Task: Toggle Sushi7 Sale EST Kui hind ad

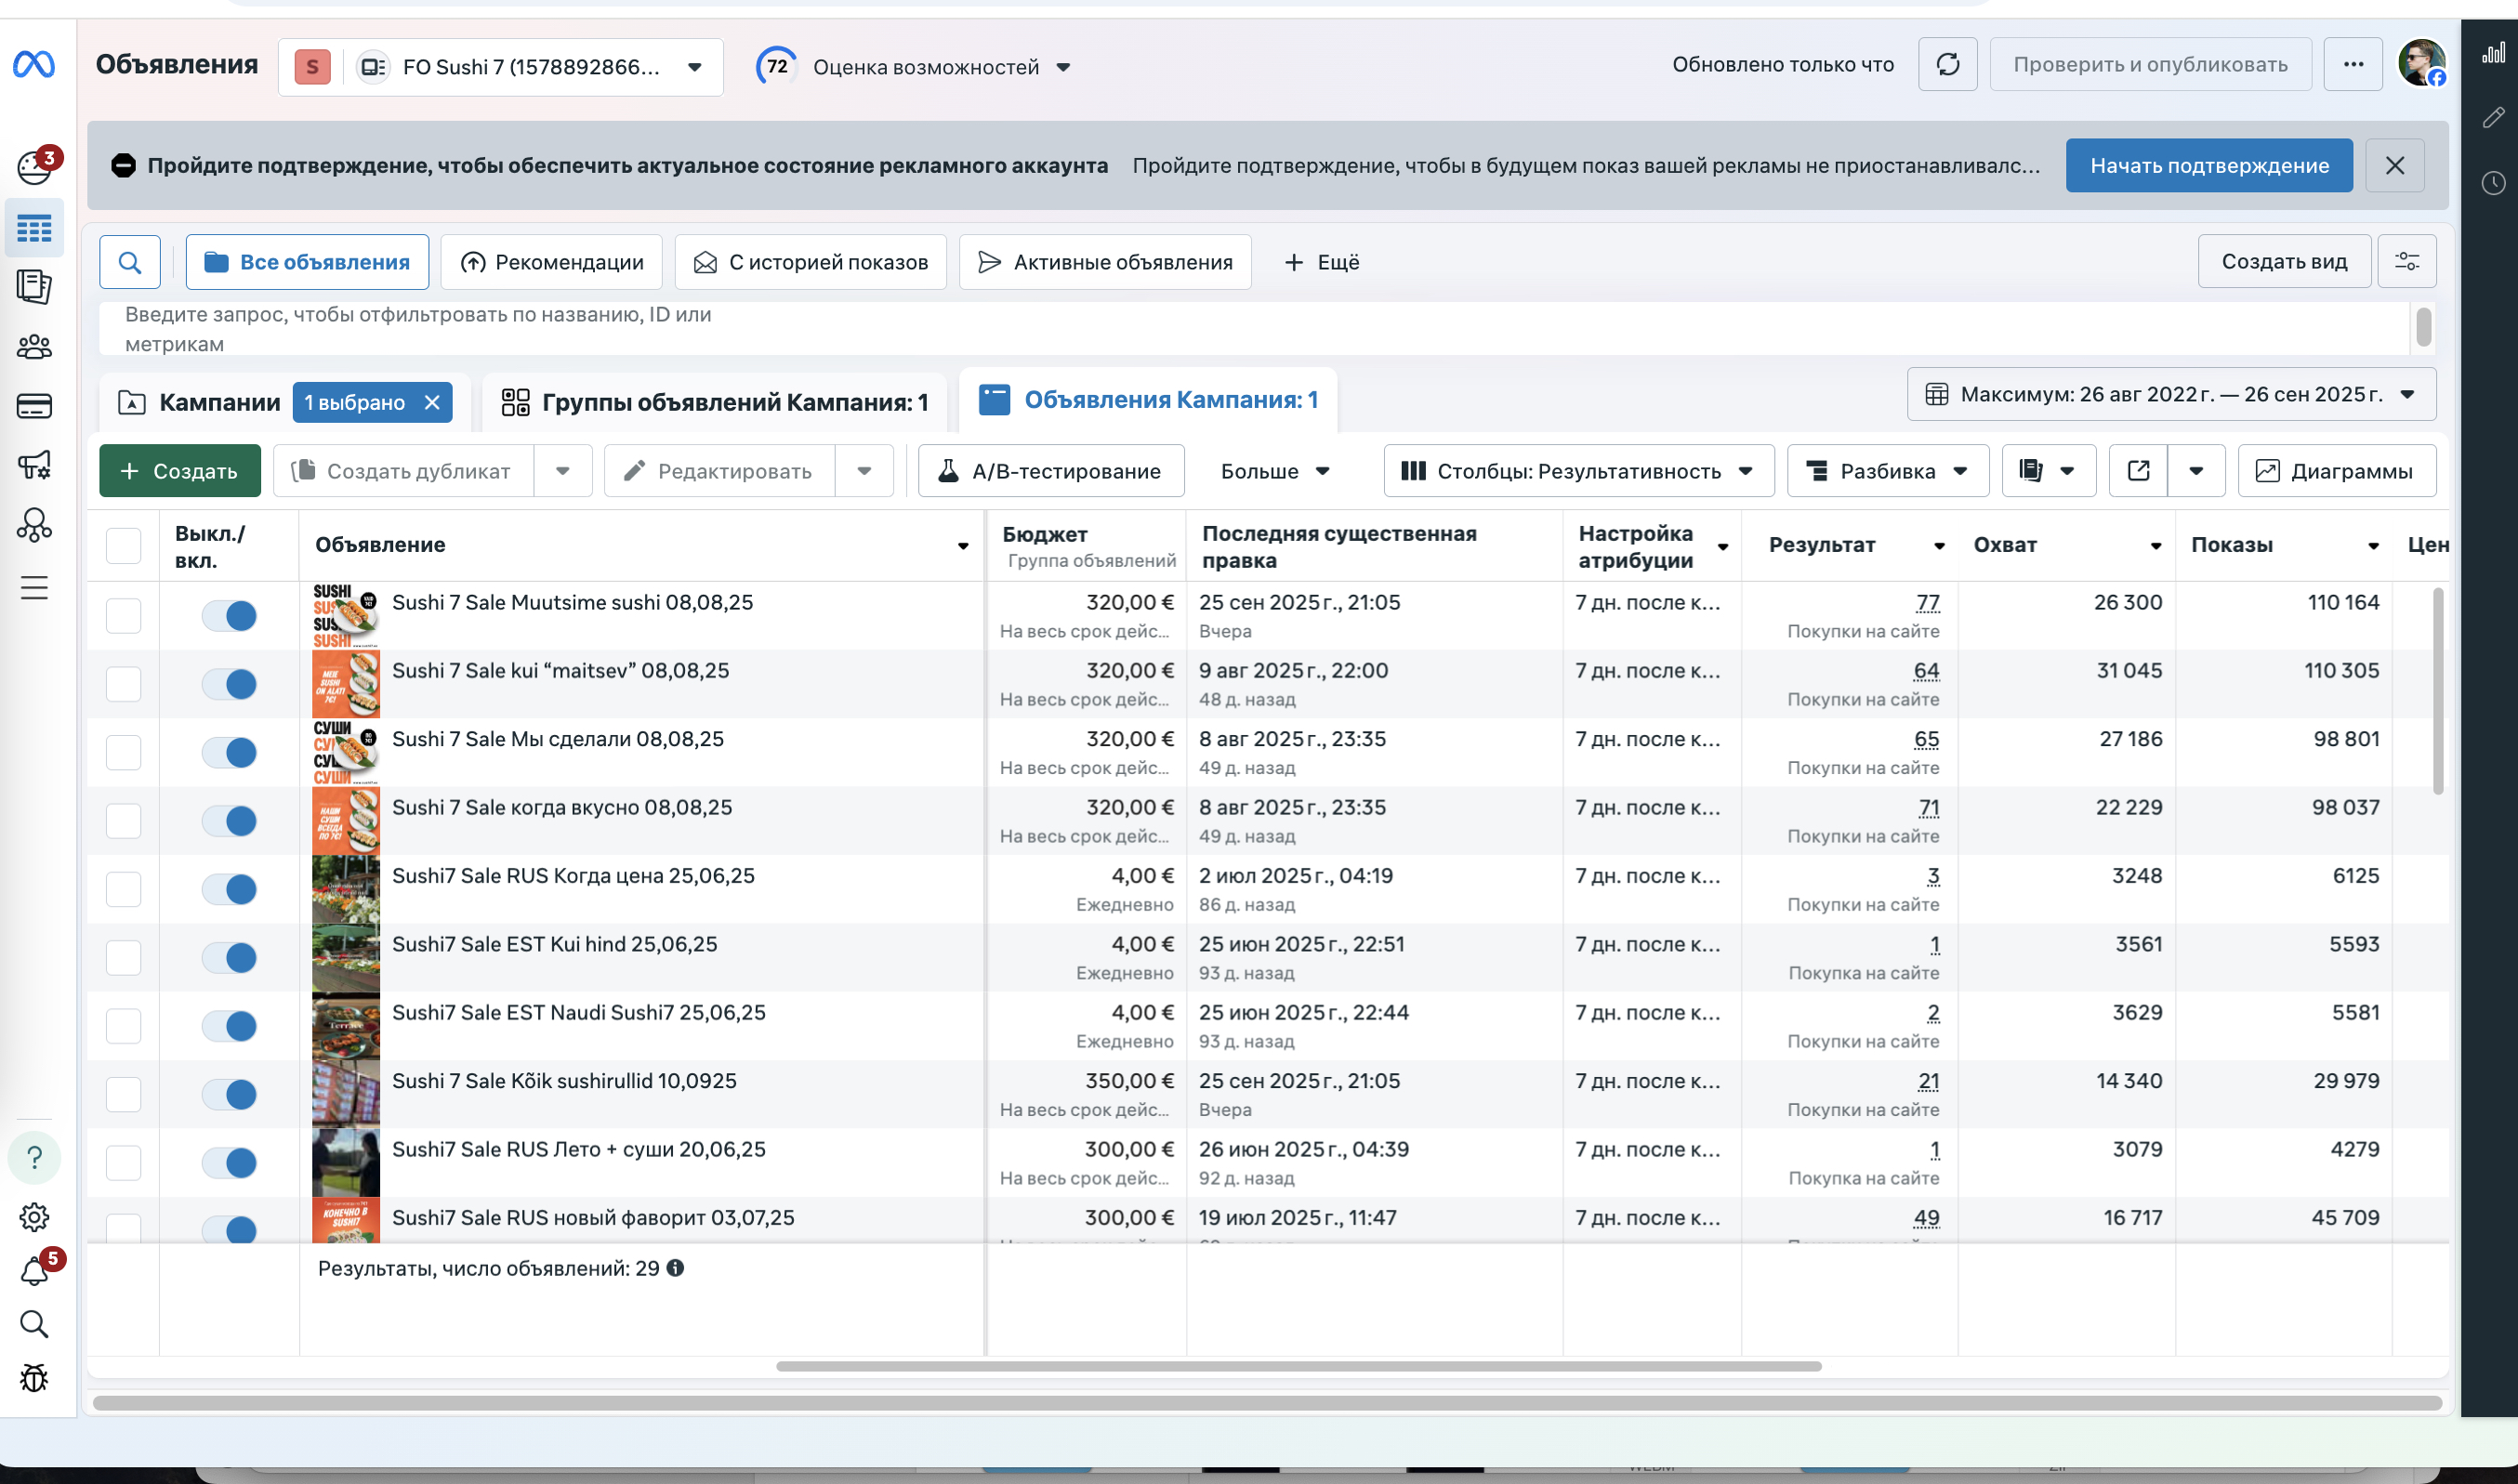Action: (229, 958)
